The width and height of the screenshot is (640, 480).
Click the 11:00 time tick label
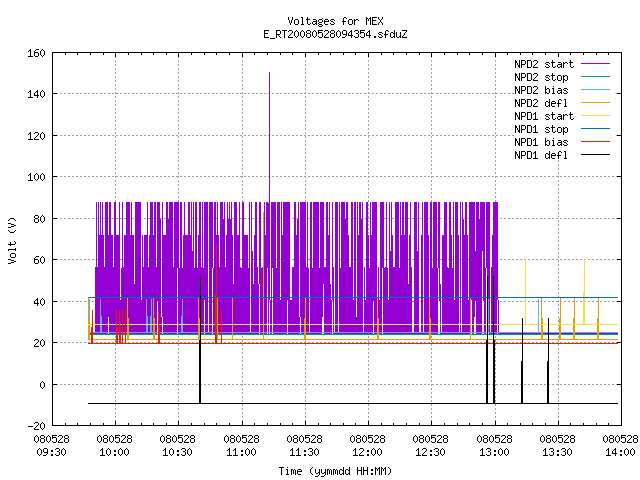(242, 452)
